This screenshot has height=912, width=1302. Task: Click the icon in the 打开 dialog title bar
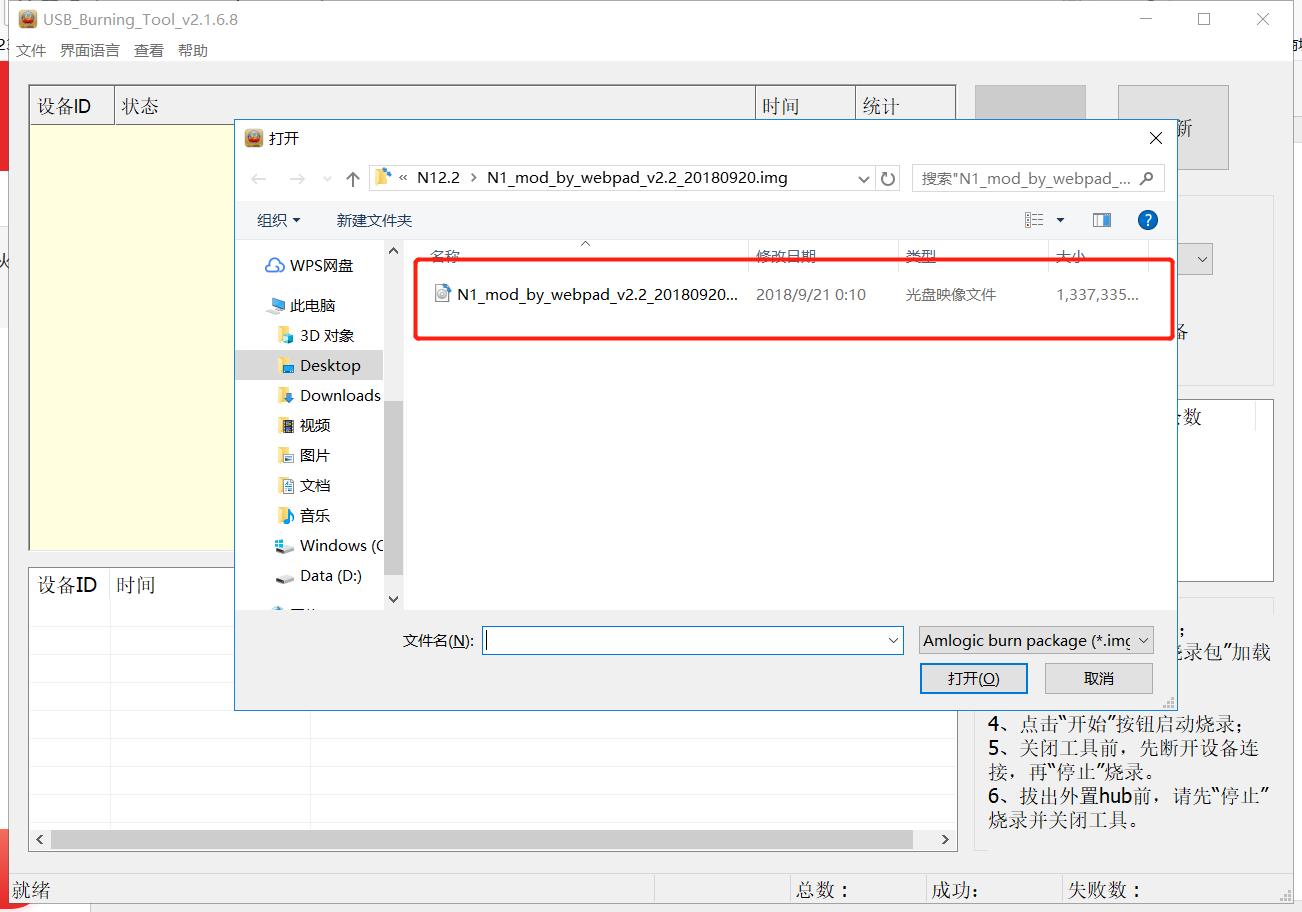tap(254, 138)
